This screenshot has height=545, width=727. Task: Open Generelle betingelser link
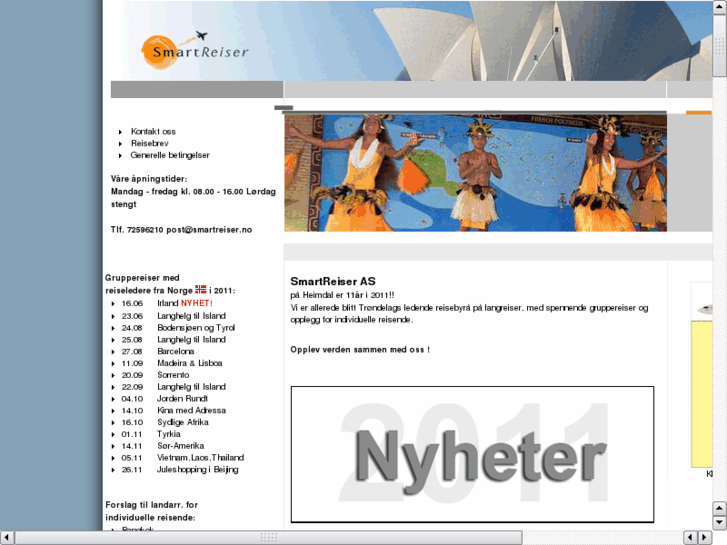pos(170,155)
